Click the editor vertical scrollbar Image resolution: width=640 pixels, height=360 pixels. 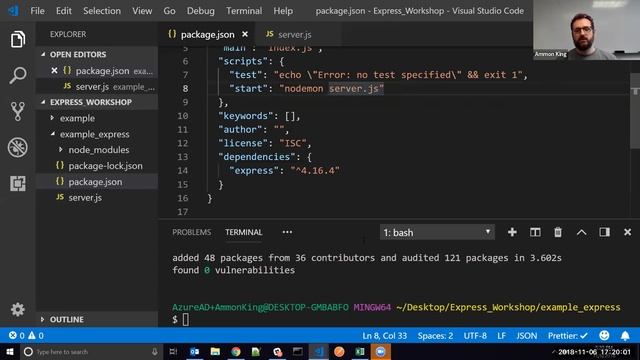tap(635, 111)
